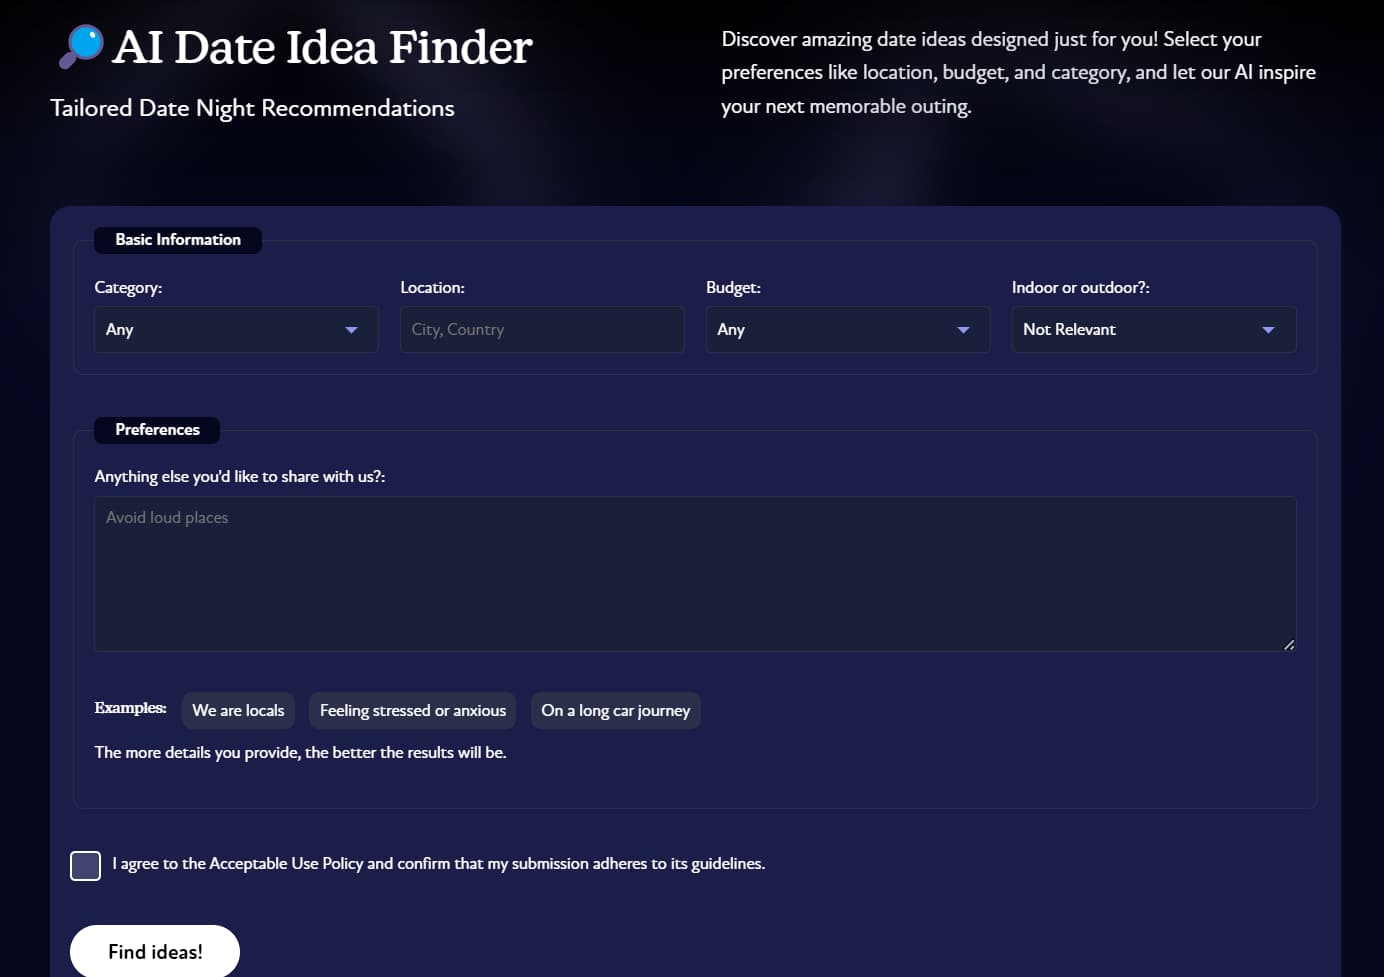Click the Indoor or outdoor dropdown arrow
The width and height of the screenshot is (1384, 977).
coord(1268,330)
